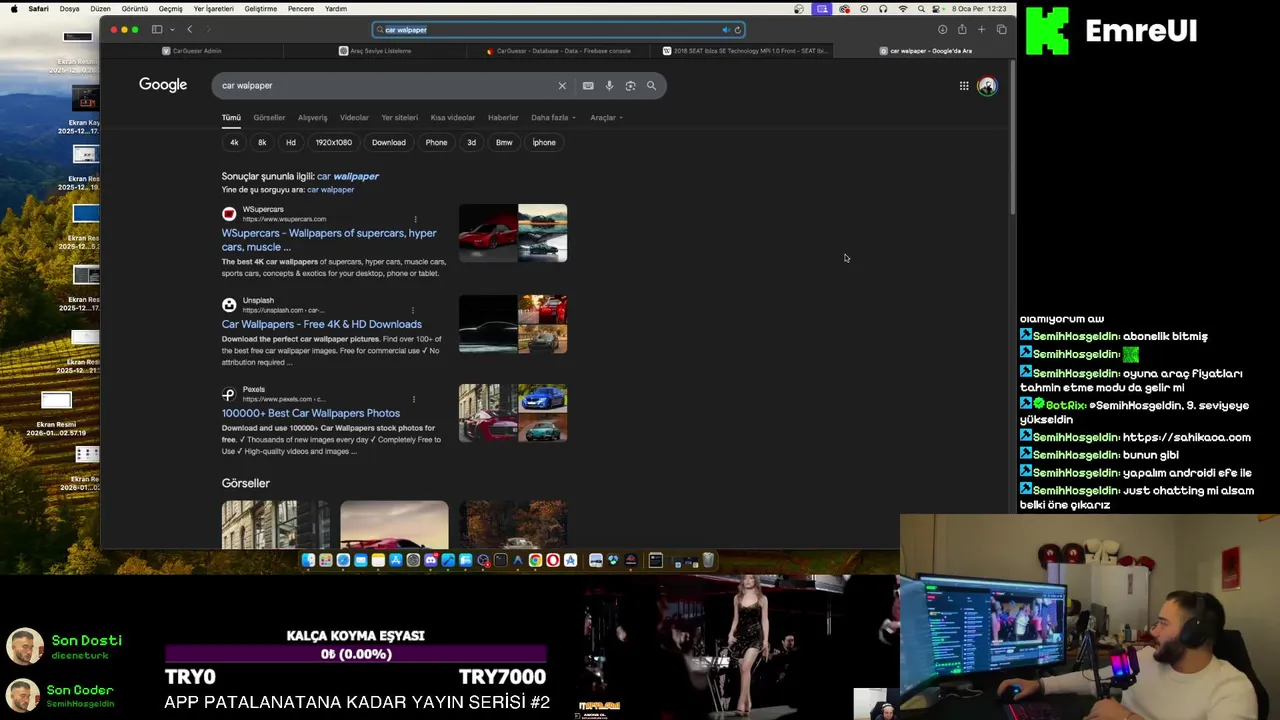Image resolution: width=1280 pixels, height=720 pixels.
Task: Open Discord from the Dock
Action: [431, 561]
